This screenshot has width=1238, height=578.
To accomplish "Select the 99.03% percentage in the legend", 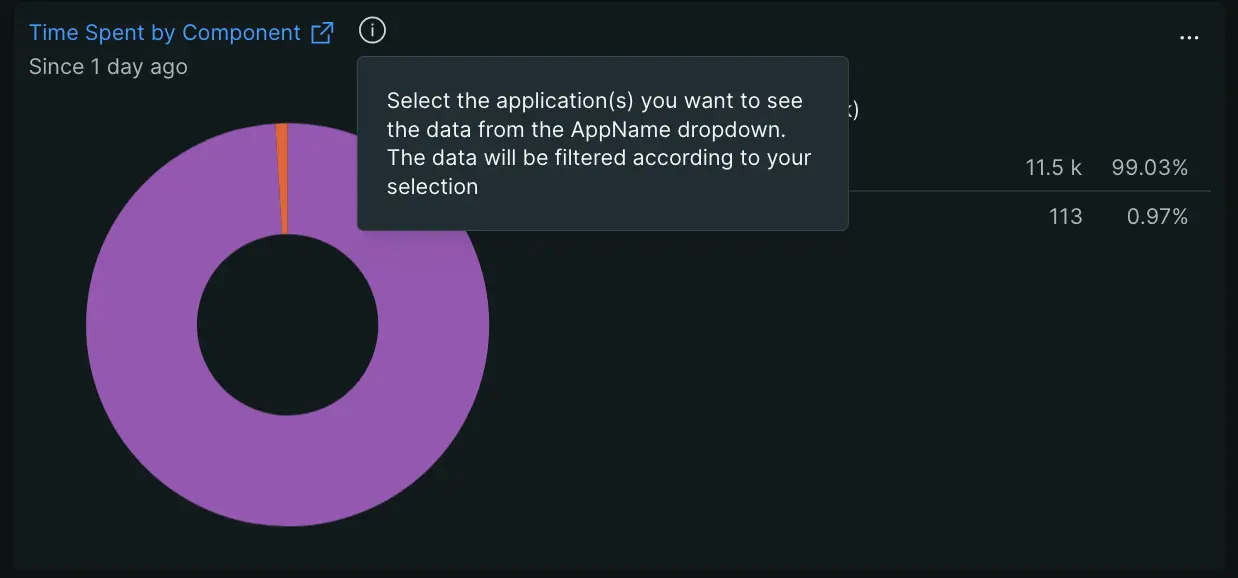I will pos(1149,168).
